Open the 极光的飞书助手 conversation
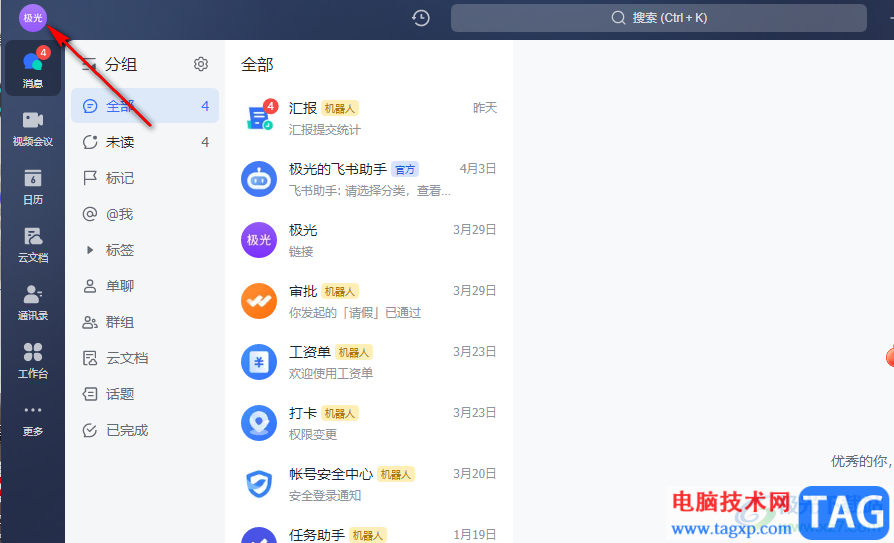This screenshot has height=543, width=894. coord(369,179)
